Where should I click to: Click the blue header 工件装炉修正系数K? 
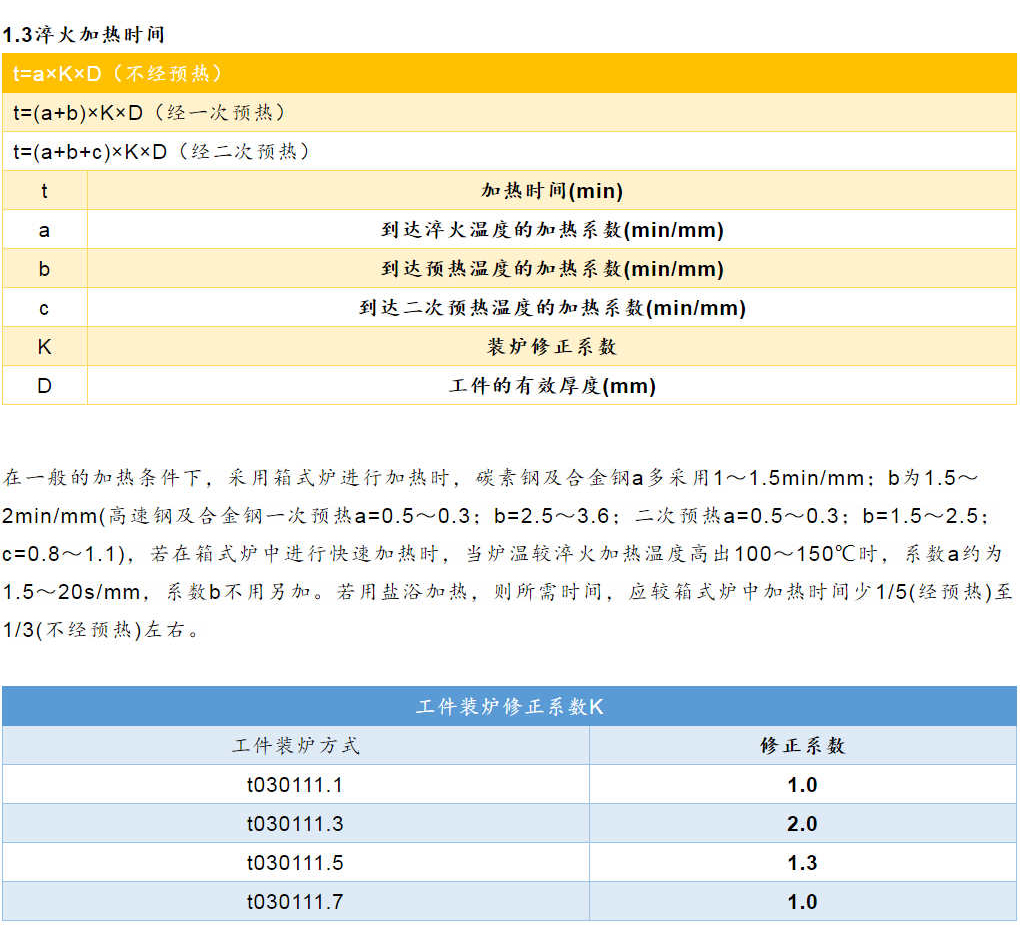tap(510, 705)
